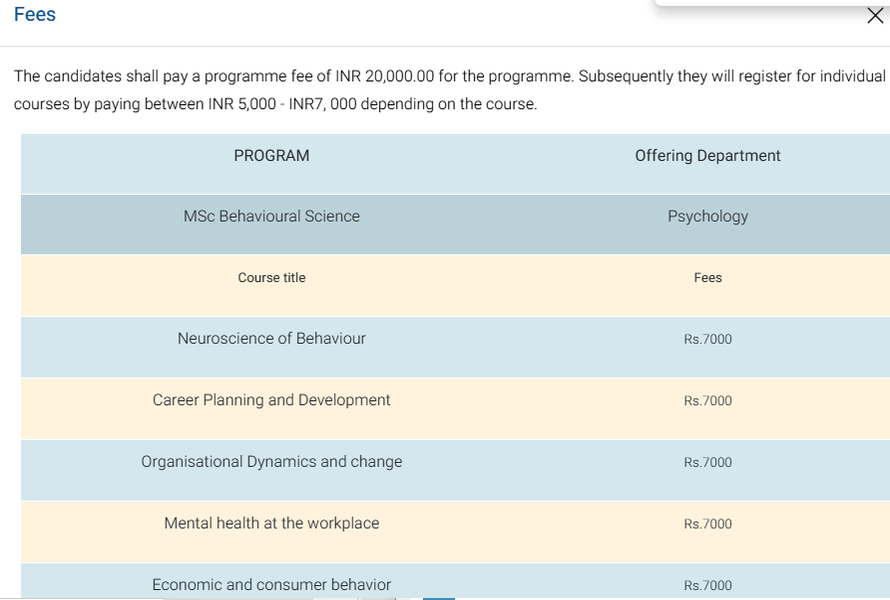The image size is (890, 600).
Task: Click the Psychology department cell
Action: [x=707, y=217]
